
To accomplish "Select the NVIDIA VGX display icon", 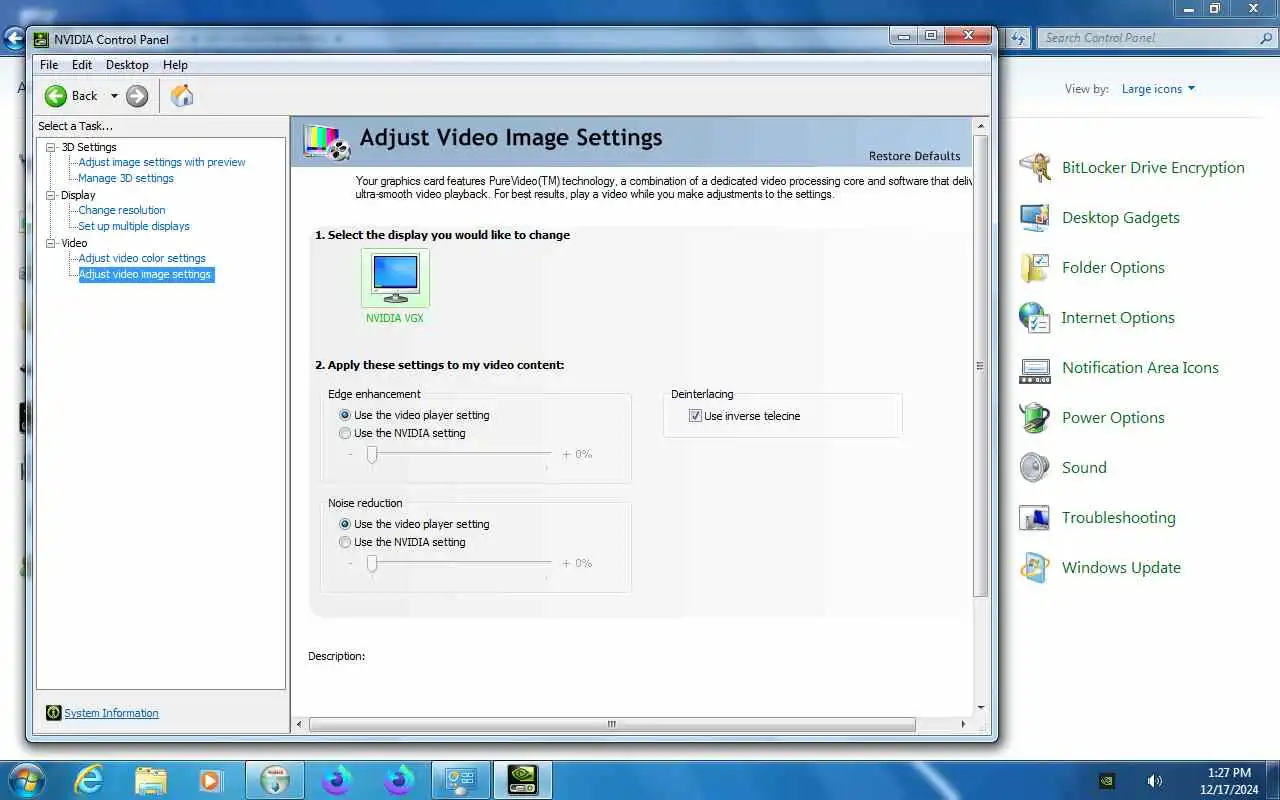I will point(395,278).
